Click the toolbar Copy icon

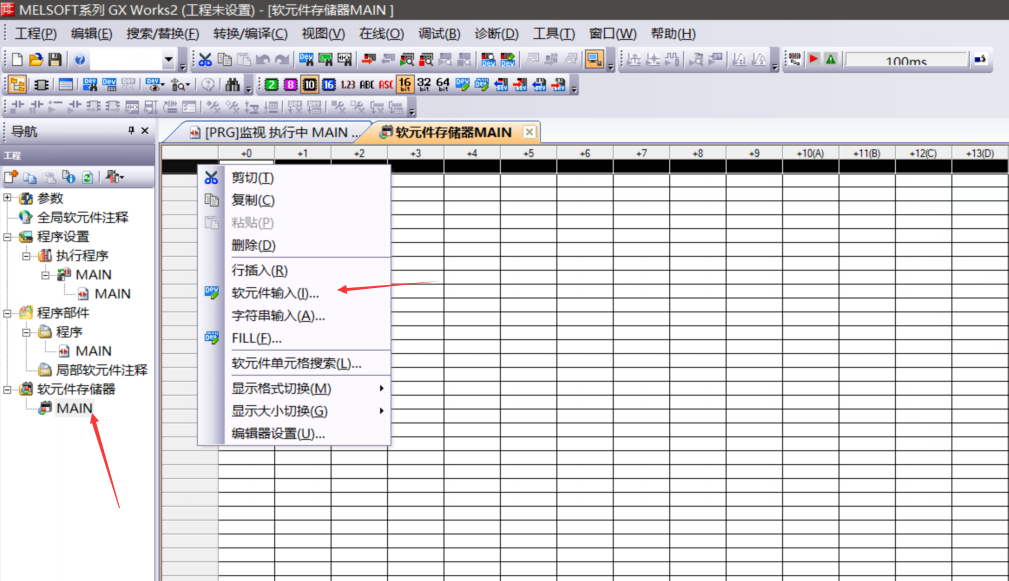point(225,60)
